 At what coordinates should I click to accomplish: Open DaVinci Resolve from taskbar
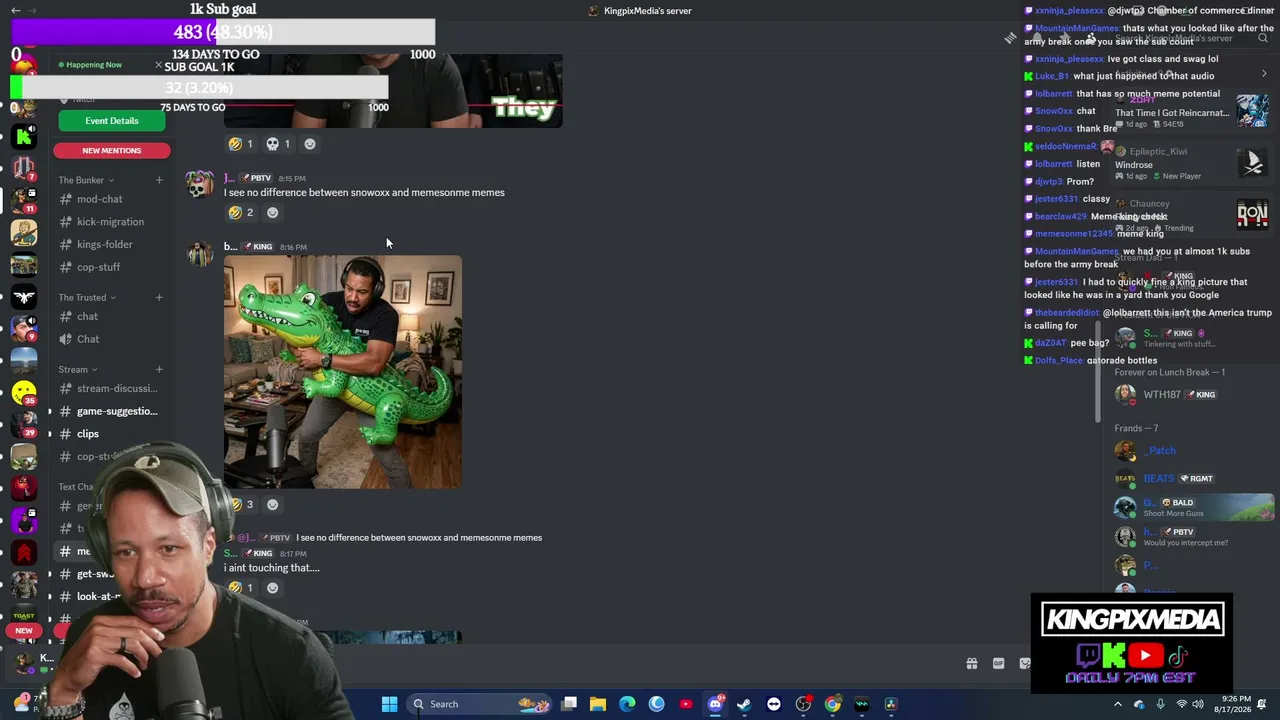tap(891, 704)
